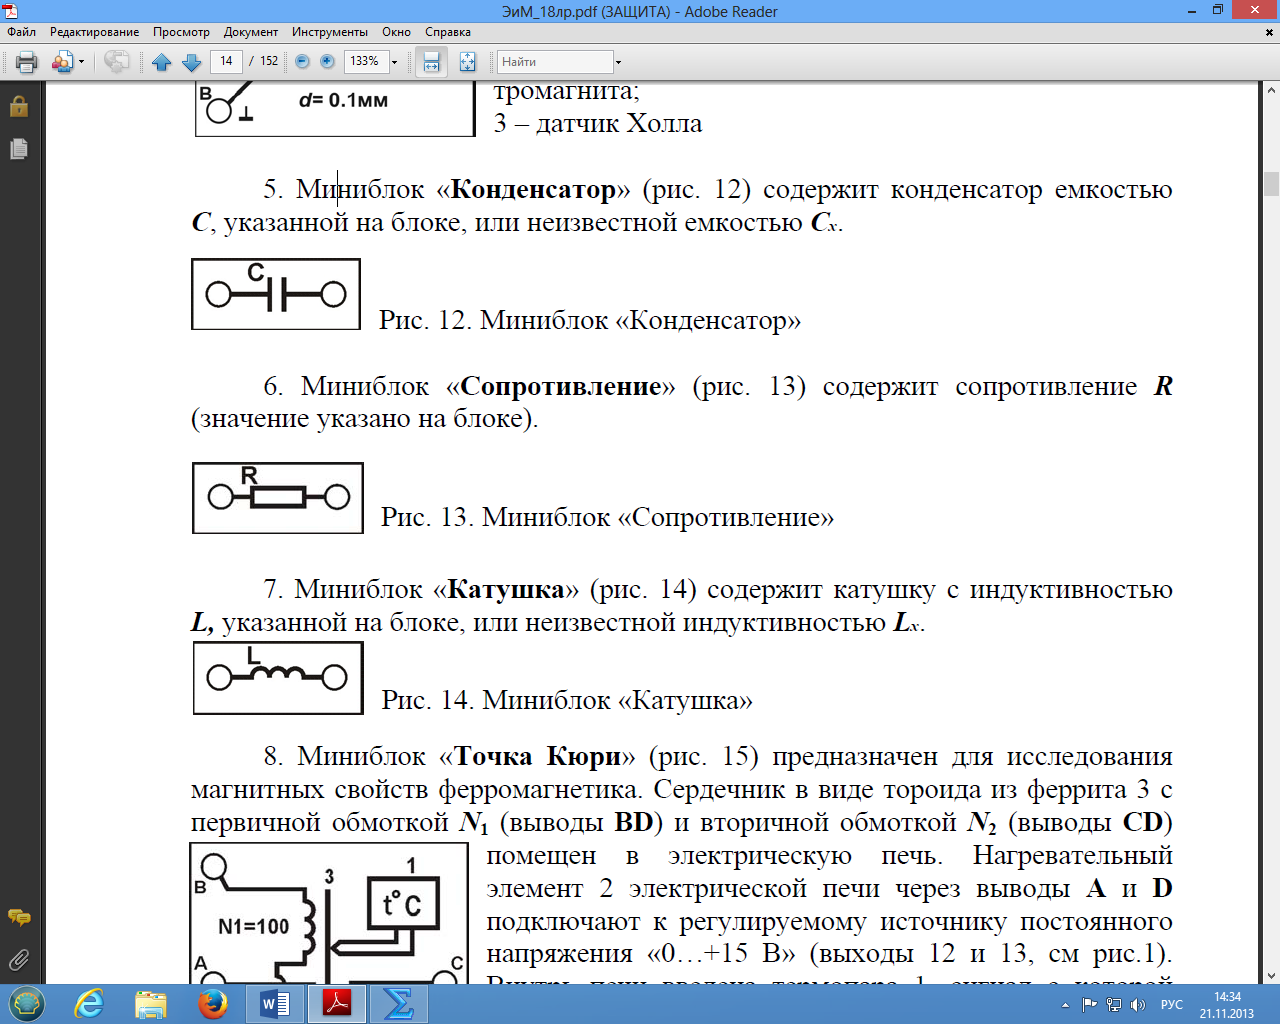The image size is (1280, 1024).
Task: Click the caption 'Рис. 14. Миниблок «Катушка»'
Action: [x=567, y=700]
